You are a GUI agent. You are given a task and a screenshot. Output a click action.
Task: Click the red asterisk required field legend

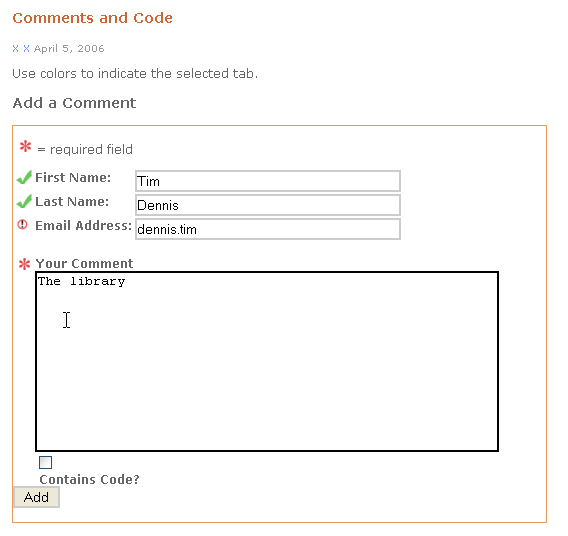tap(25, 147)
